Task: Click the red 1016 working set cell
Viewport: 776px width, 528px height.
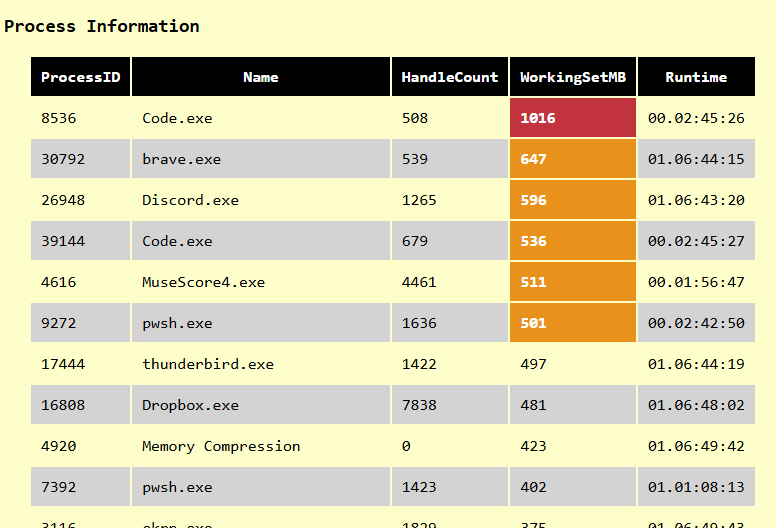Action: 573,118
